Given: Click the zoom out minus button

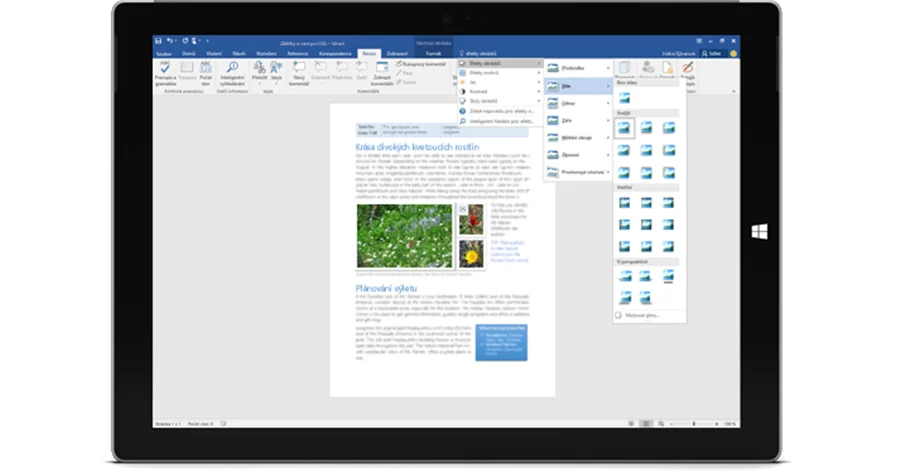Looking at the screenshot, I should click(672, 424).
